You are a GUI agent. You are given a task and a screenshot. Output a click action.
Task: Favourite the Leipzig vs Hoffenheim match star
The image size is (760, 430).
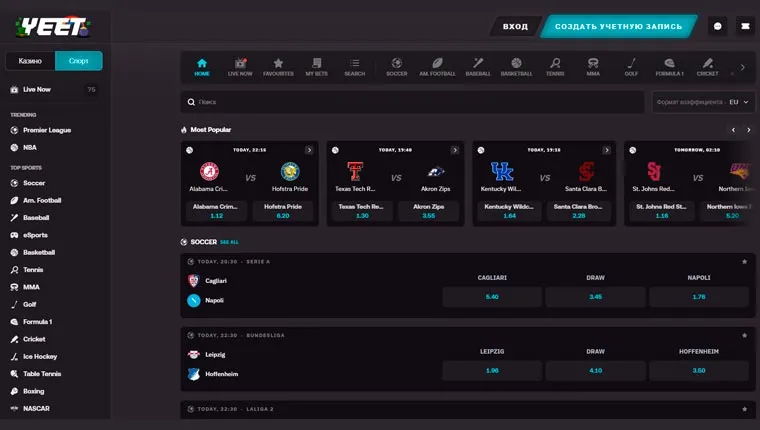click(744, 335)
